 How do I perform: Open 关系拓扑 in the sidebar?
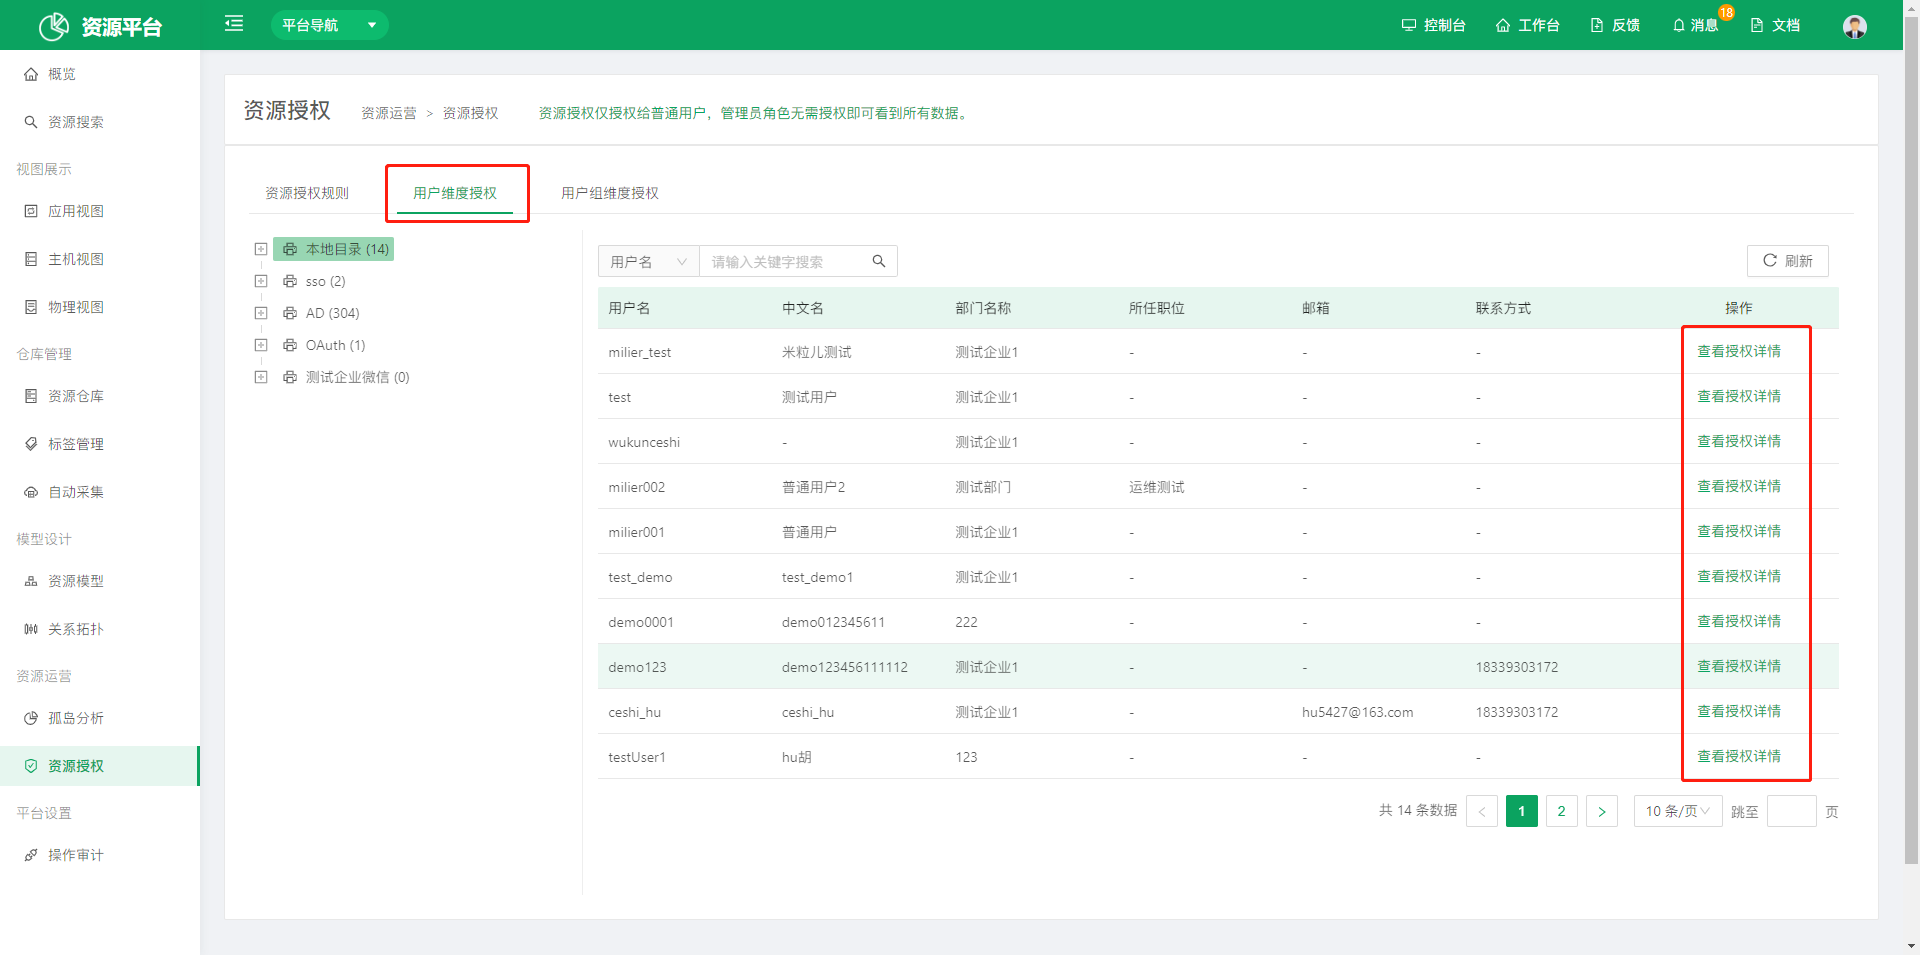click(x=100, y=629)
